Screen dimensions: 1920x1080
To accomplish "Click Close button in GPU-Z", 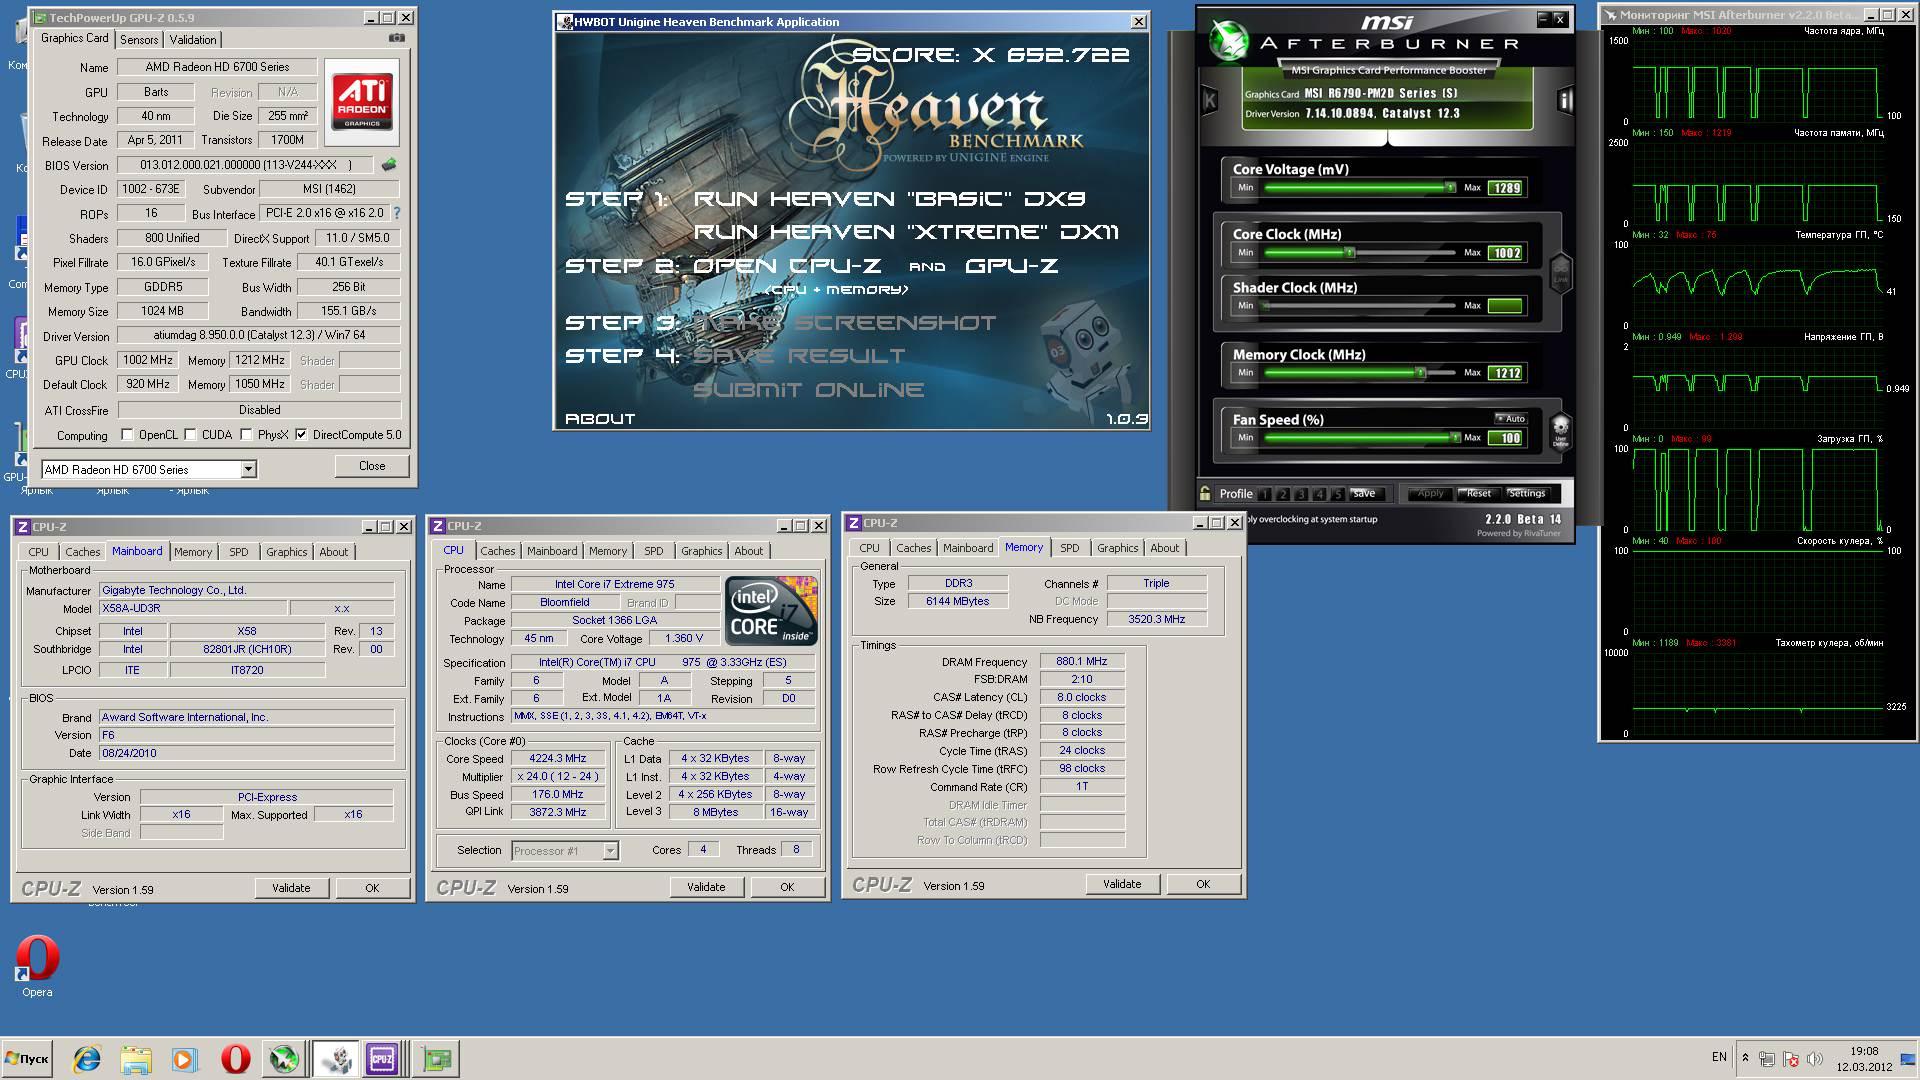I will point(372,466).
